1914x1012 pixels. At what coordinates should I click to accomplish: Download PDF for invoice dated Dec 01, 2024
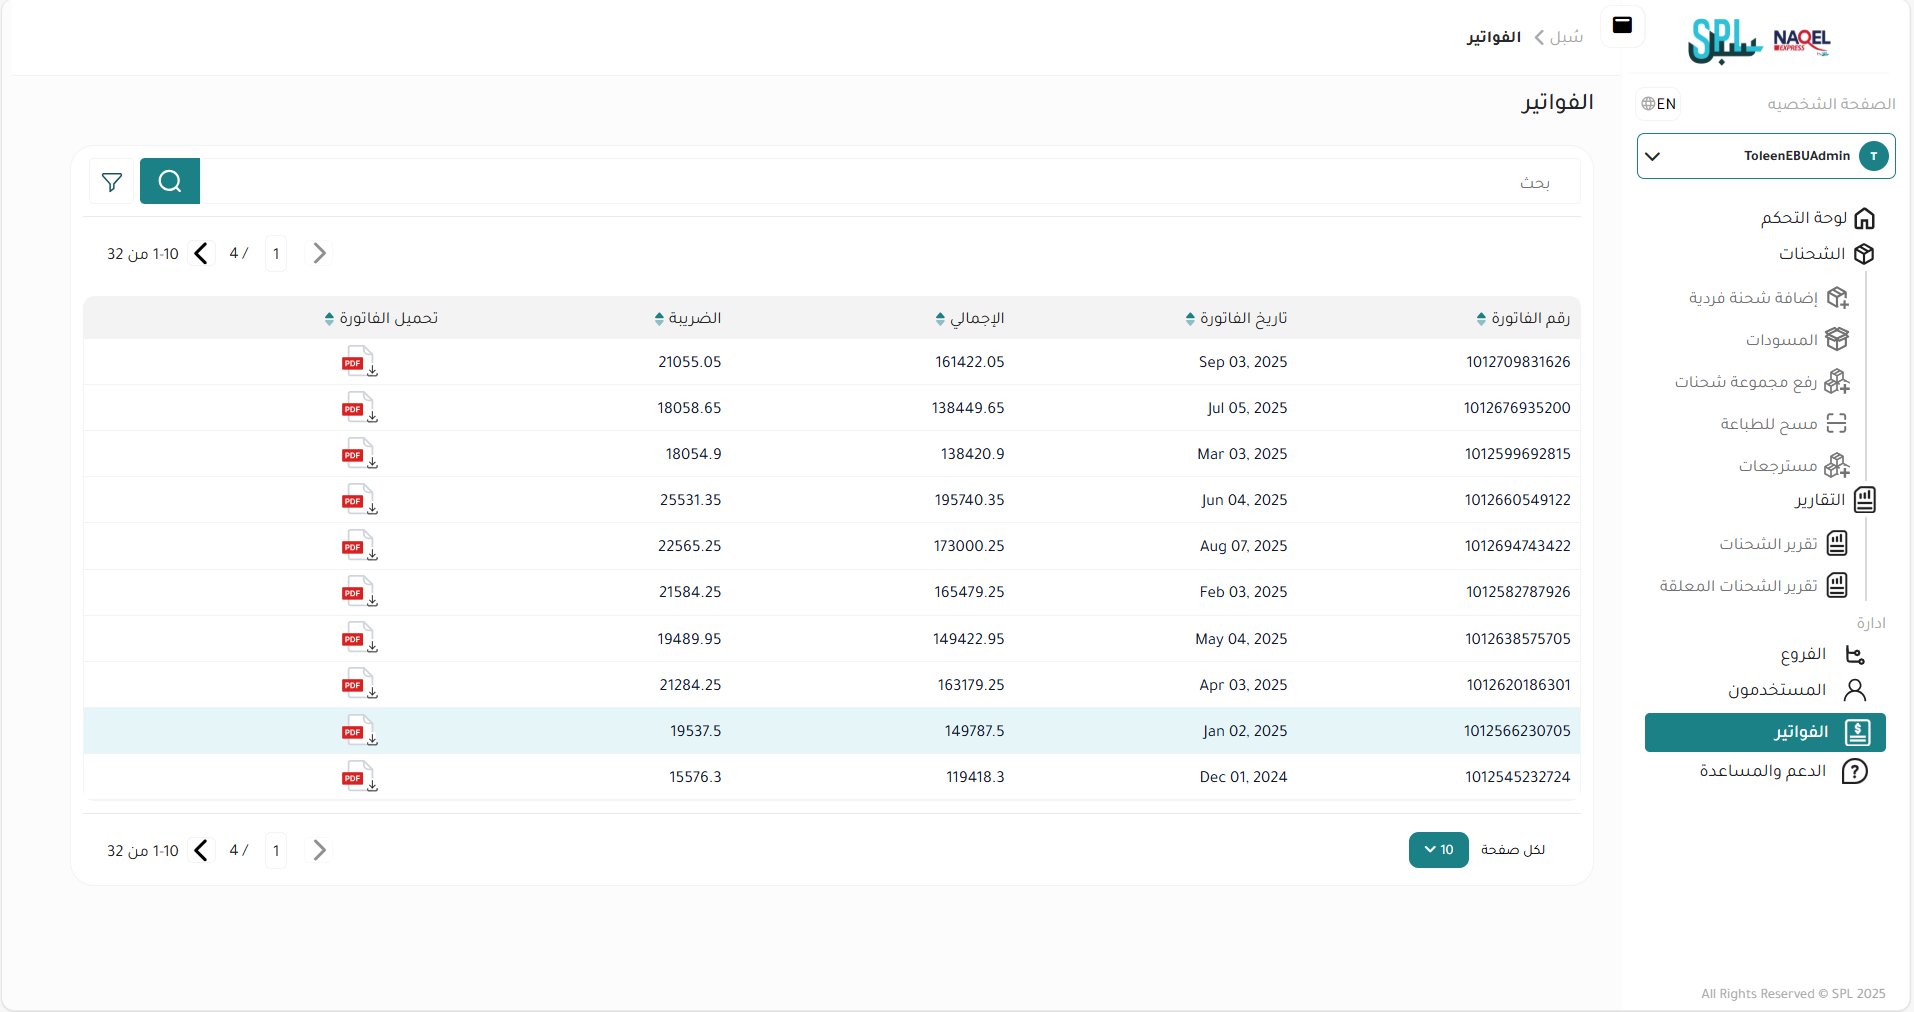coord(358,777)
